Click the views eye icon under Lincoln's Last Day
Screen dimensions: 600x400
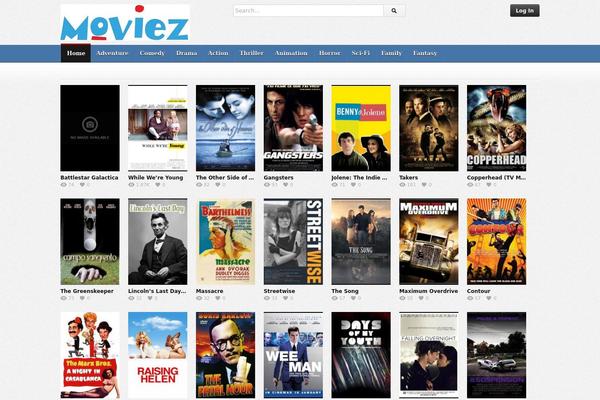131,298
